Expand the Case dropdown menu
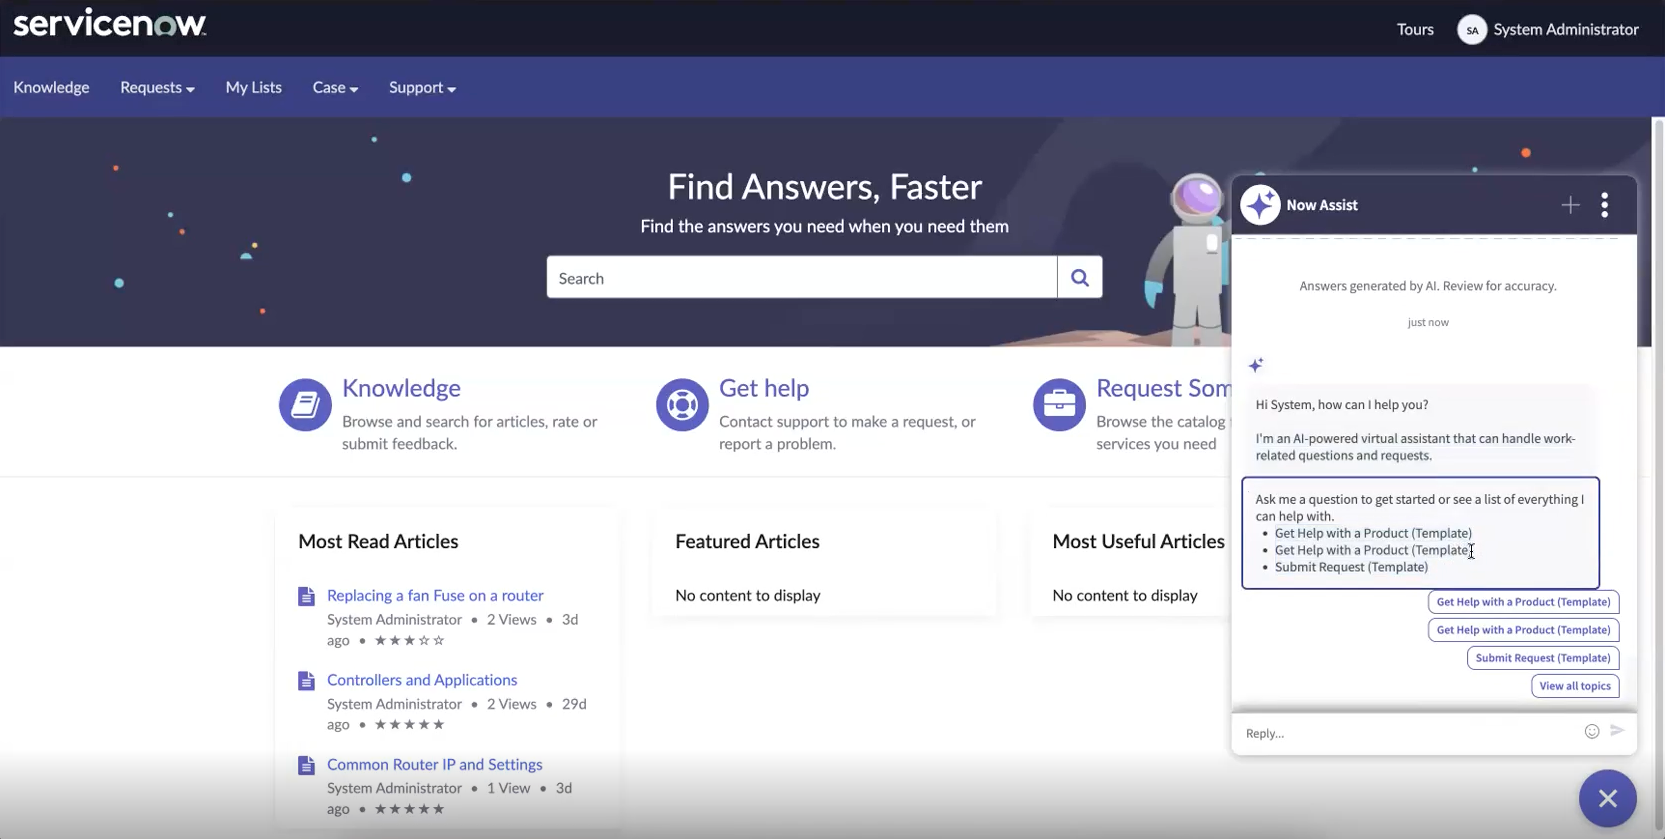This screenshot has width=1665, height=839. (335, 88)
